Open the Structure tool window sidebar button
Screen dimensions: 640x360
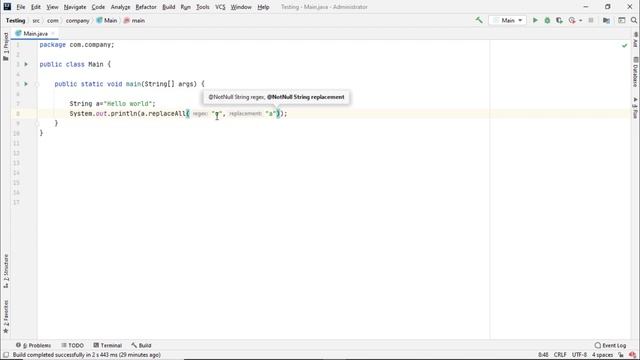pos(6,271)
